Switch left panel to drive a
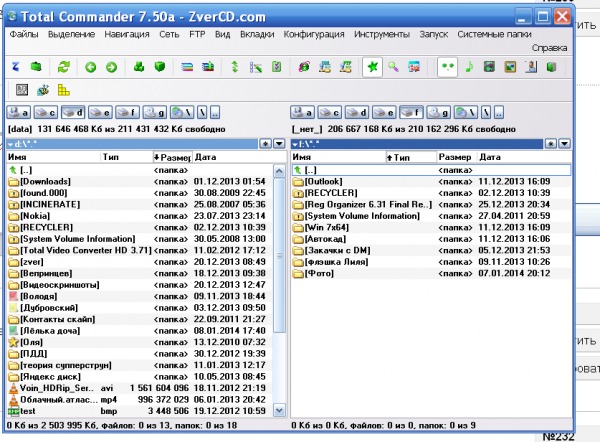Image resolution: width=600 pixels, height=442 pixels. (19, 113)
